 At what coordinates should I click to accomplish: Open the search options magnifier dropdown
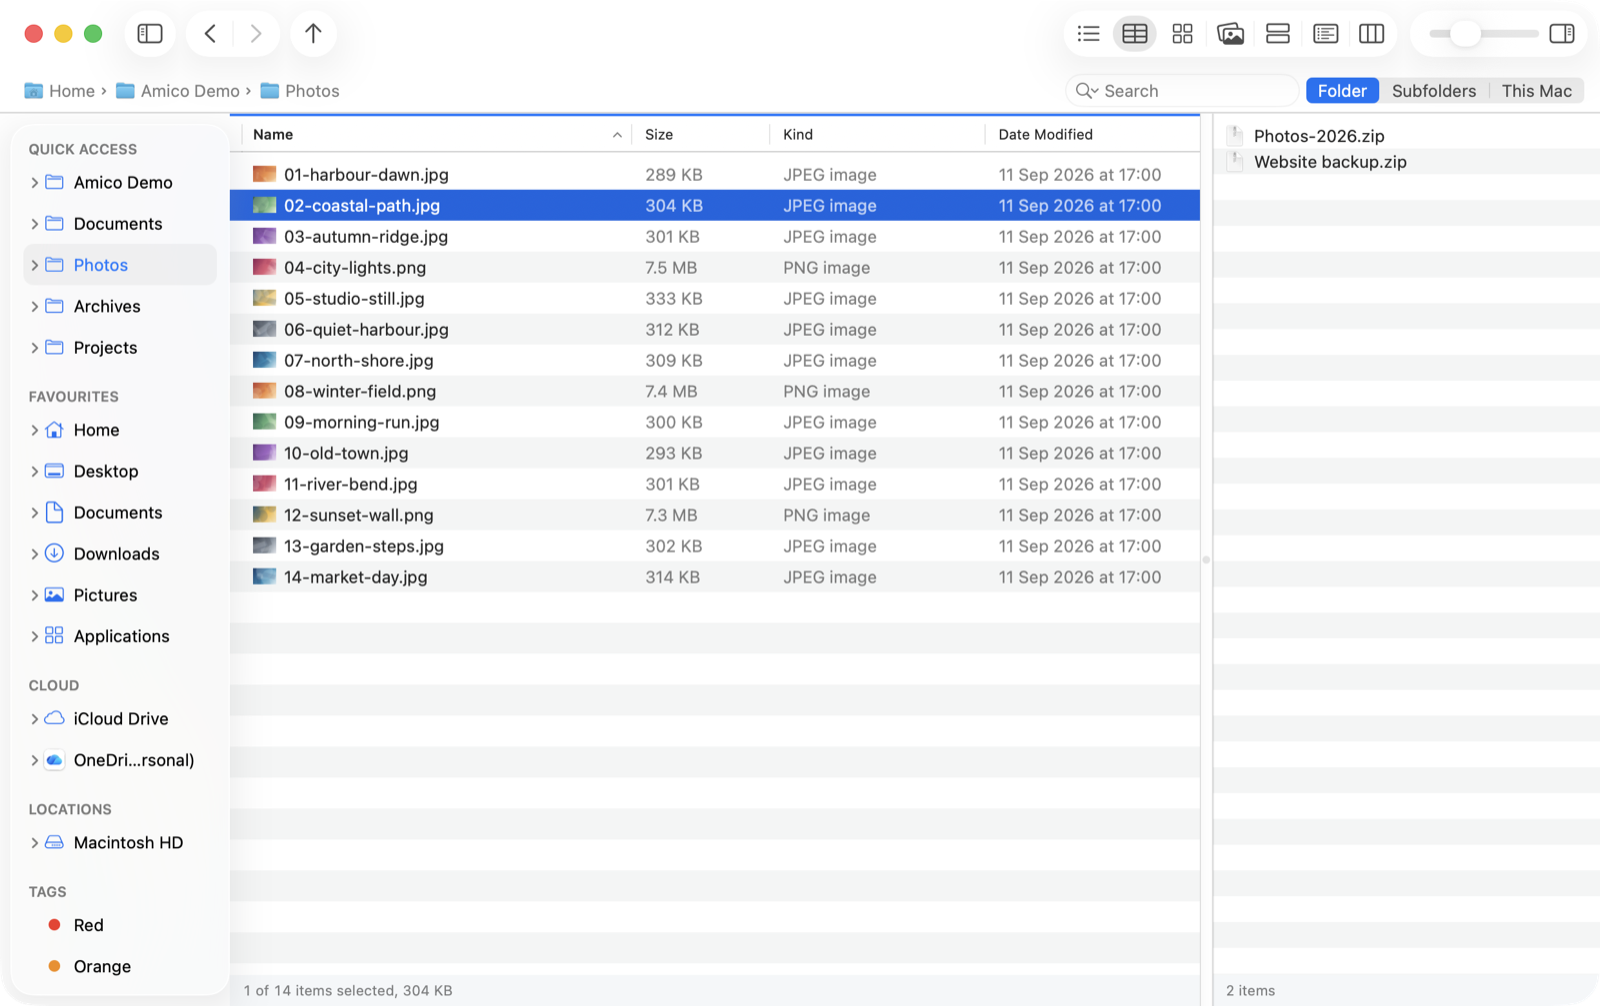1087,91
